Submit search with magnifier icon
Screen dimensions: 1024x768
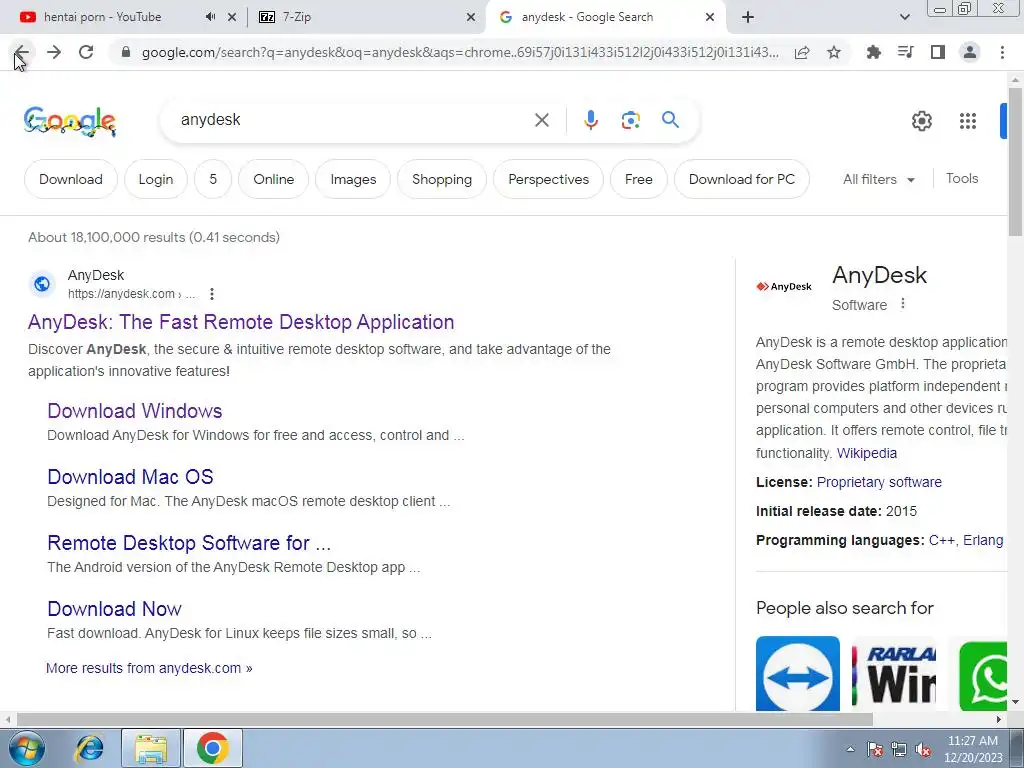point(670,120)
